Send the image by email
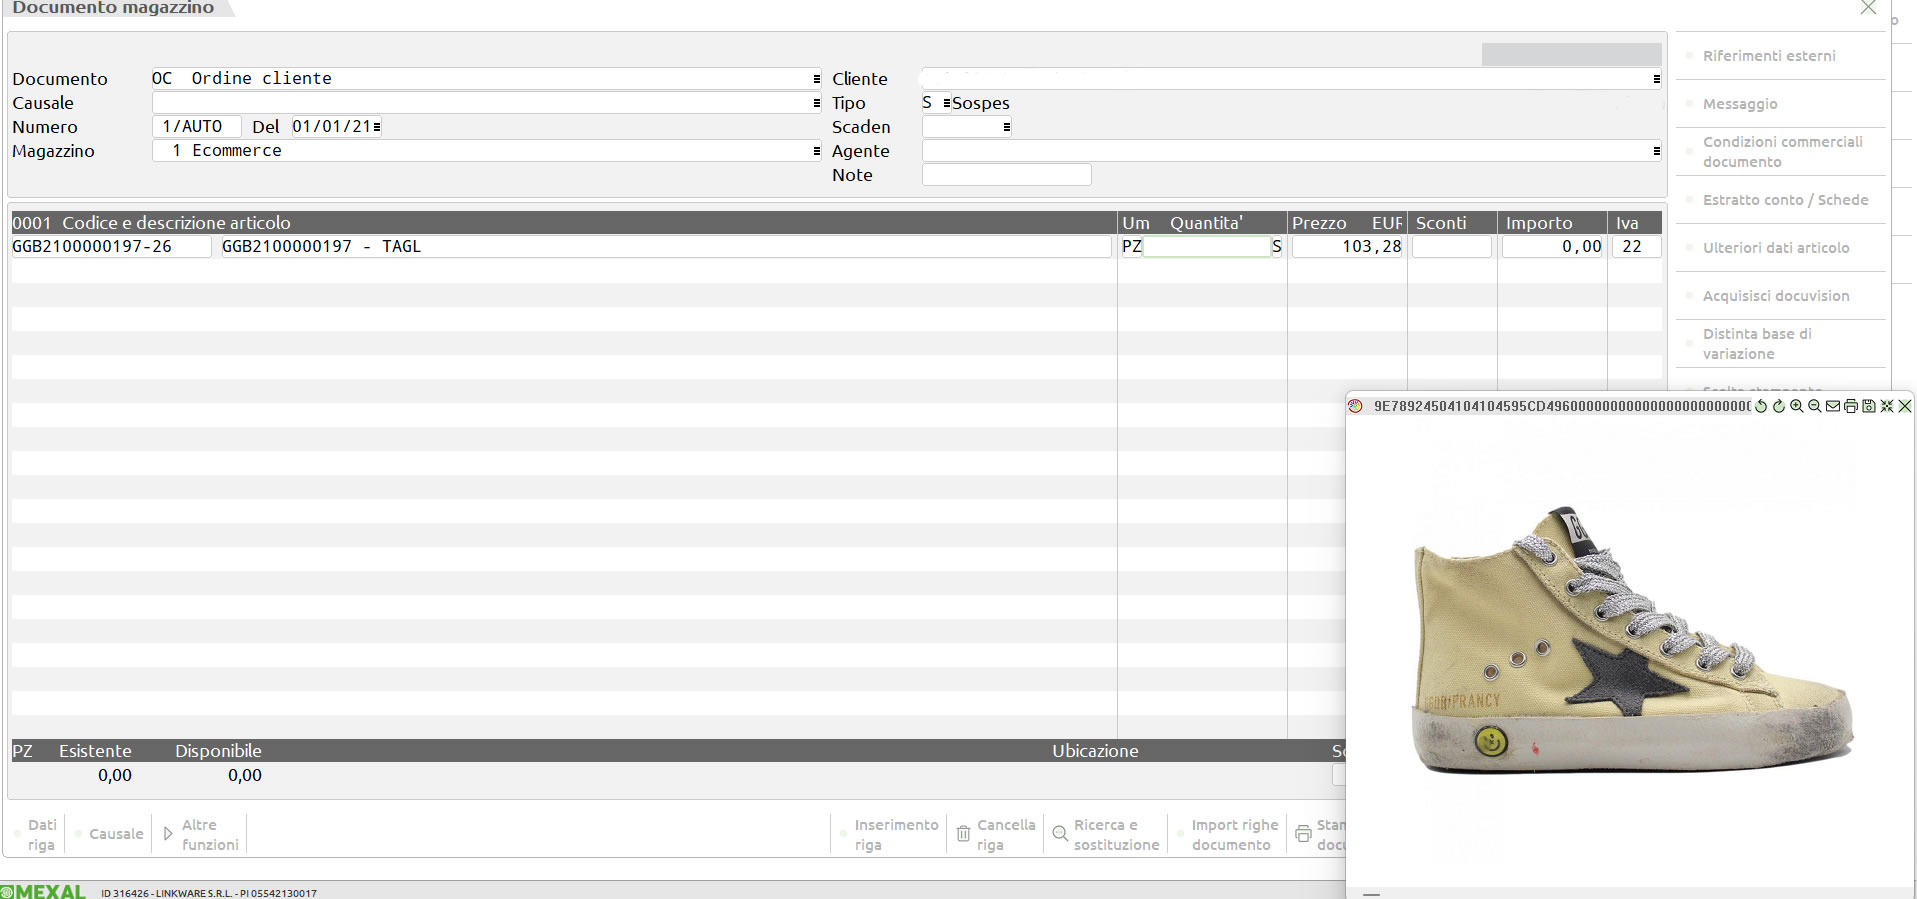Image resolution: width=1917 pixels, height=899 pixels. tap(1833, 406)
